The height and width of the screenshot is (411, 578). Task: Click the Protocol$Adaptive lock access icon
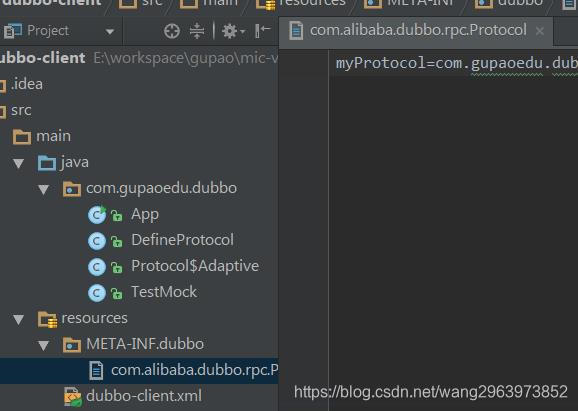[x=117, y=268]
